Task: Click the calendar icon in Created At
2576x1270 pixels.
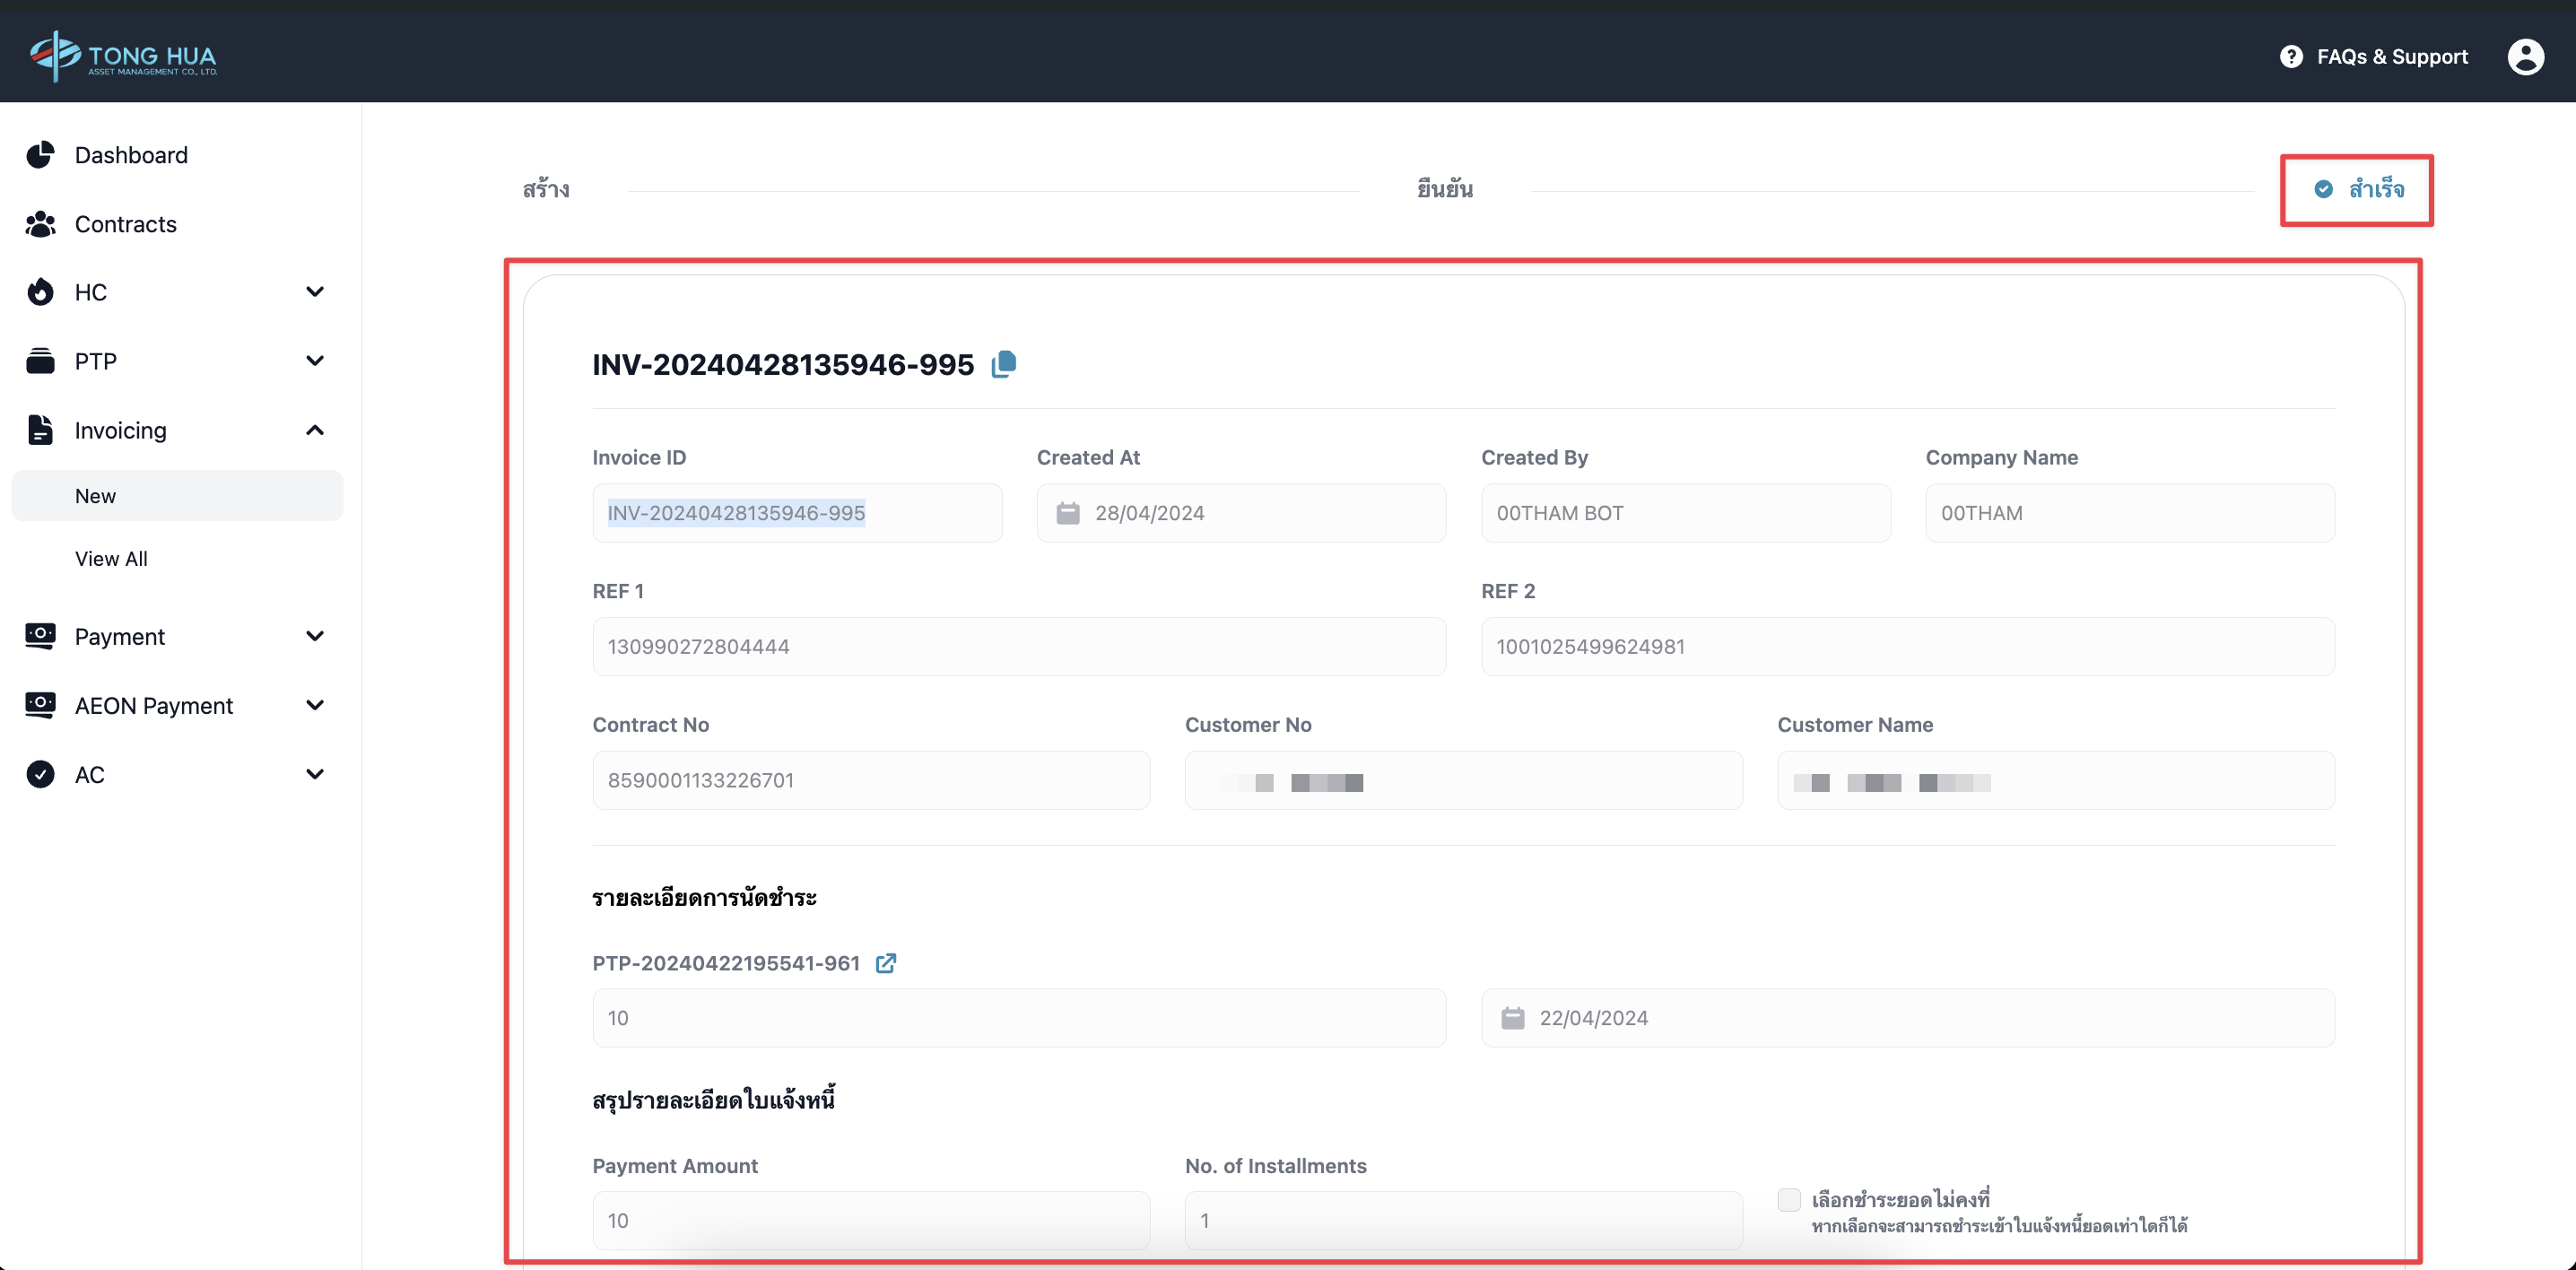Action: (x=1067, y=513)
